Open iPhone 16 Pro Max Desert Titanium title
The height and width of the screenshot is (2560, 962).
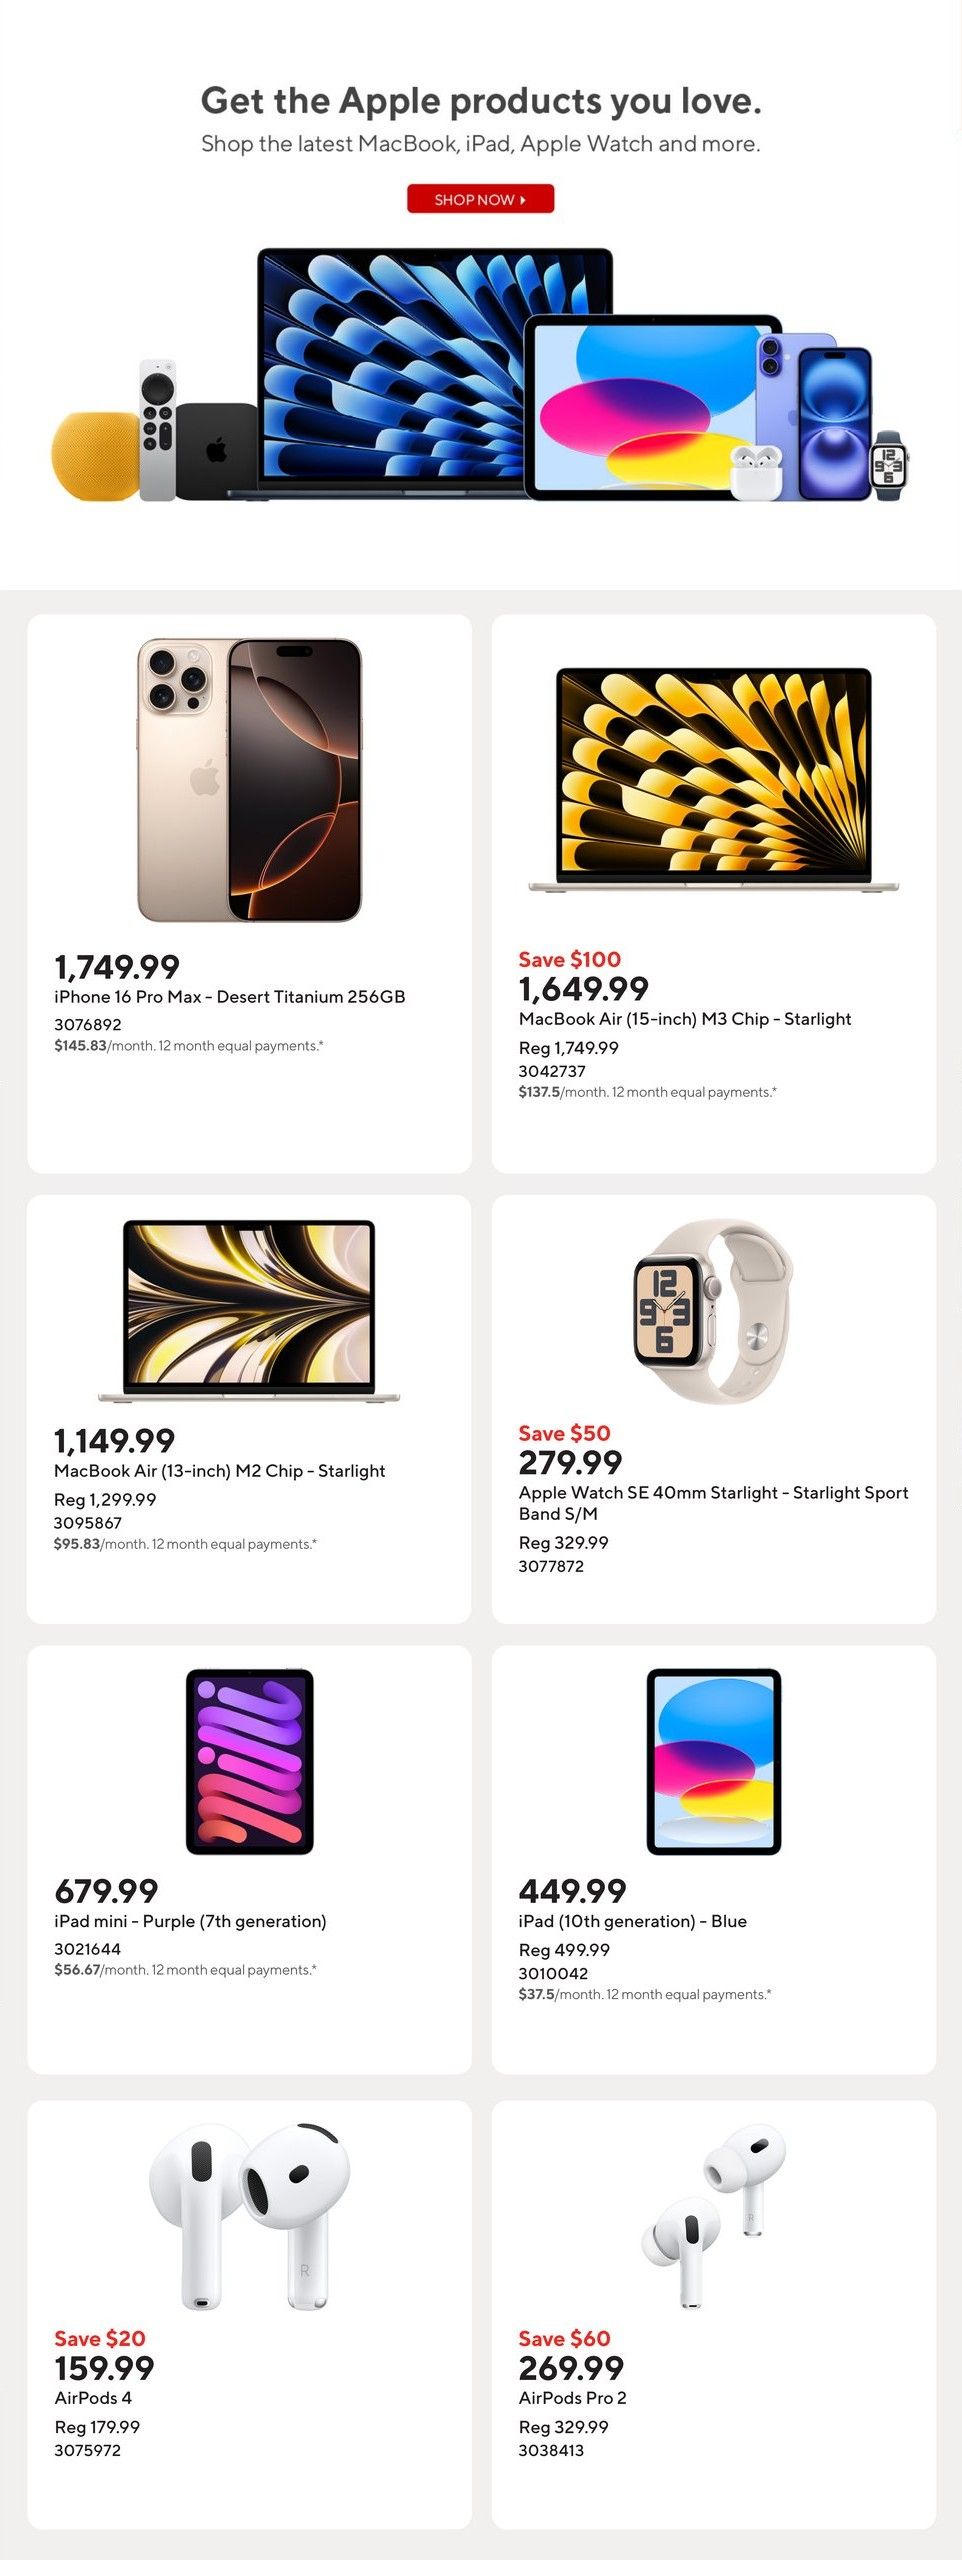[x=229, y=997]
